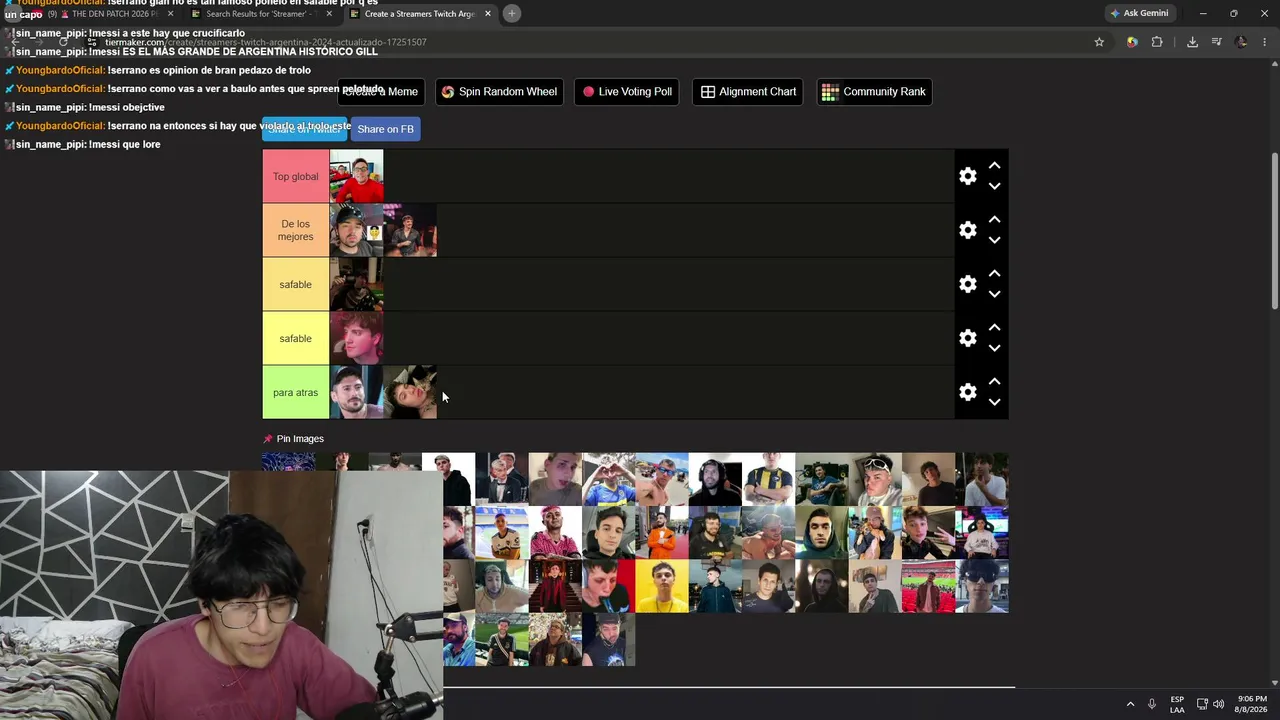Viewport: 1280px width, 720px height.
Task: Move Top global row up
Action: tap(994, 166)
